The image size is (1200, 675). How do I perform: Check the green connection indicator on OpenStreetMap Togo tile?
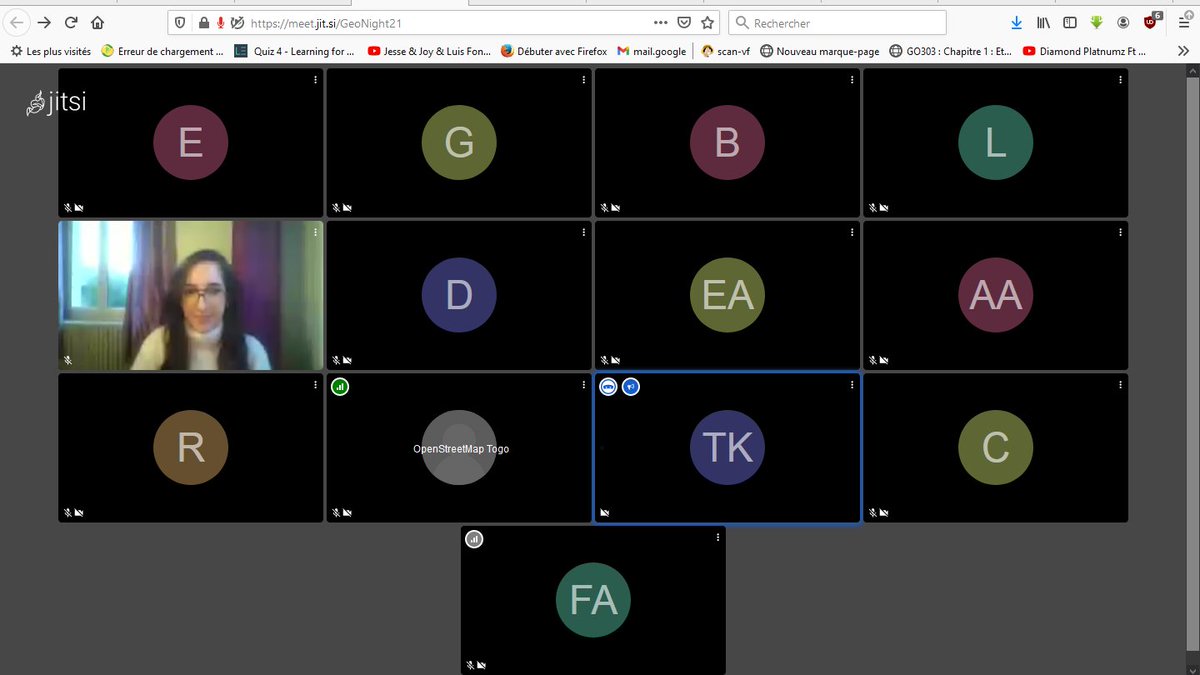coord(340,386)
